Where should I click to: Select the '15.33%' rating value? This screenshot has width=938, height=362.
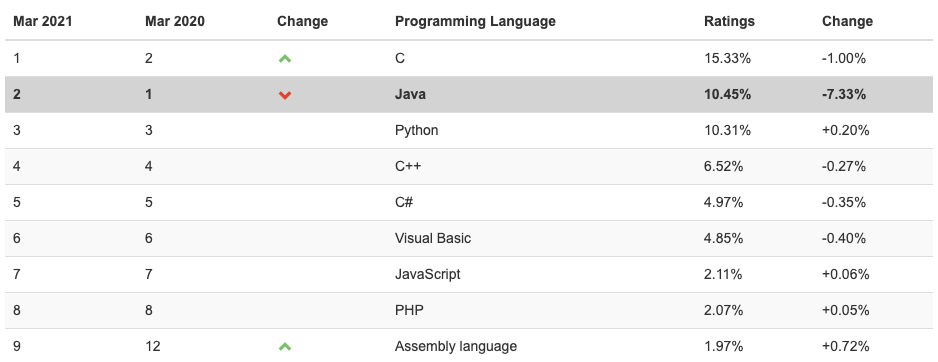[x=727, y=59]
